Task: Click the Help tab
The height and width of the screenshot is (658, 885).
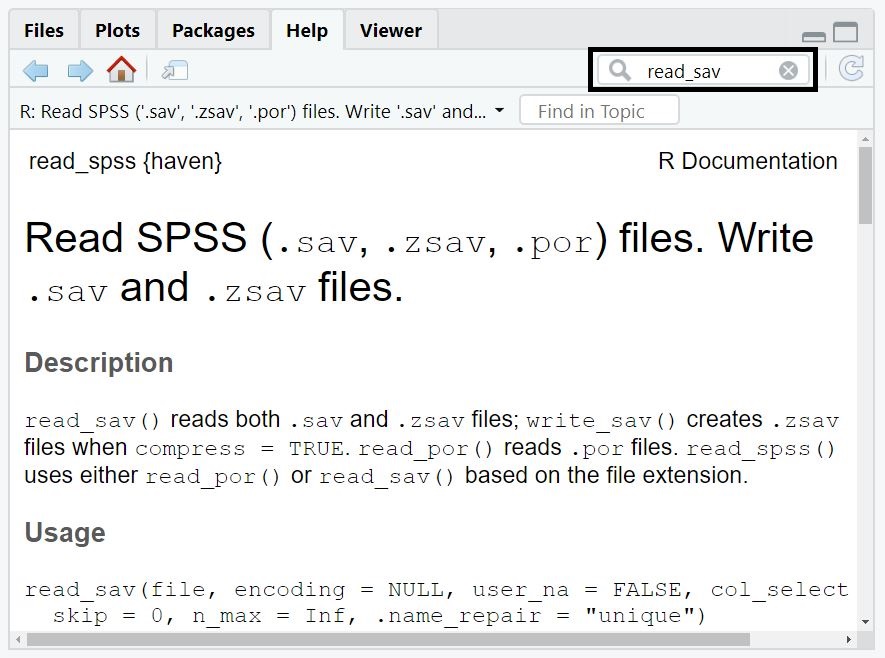Action: (306, 31)
